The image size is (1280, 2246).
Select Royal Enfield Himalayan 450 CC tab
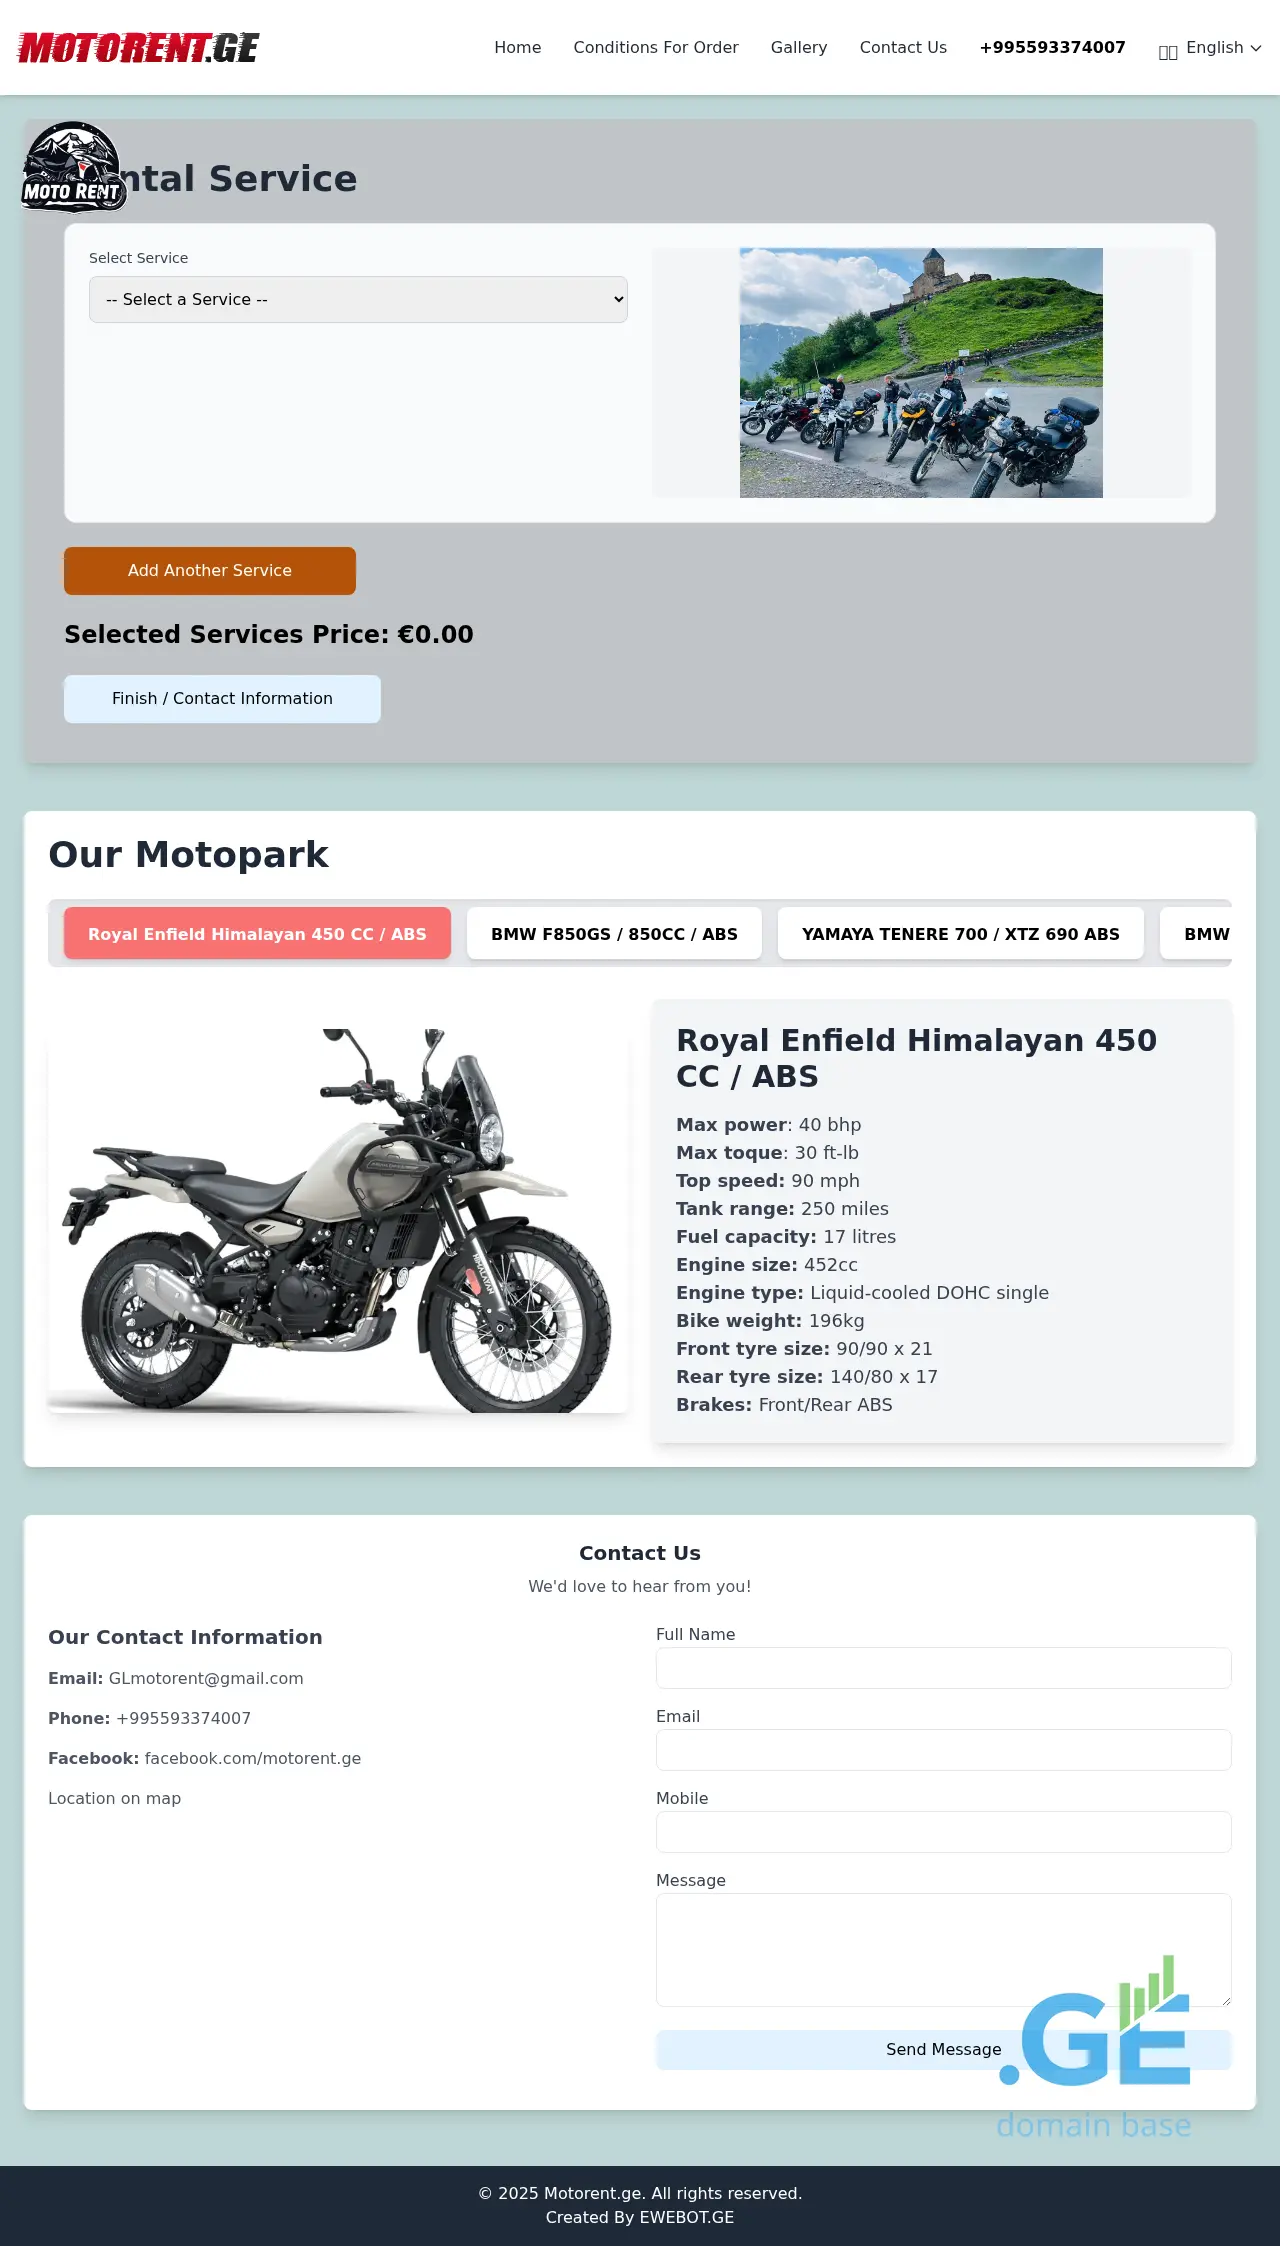point(257,933)
